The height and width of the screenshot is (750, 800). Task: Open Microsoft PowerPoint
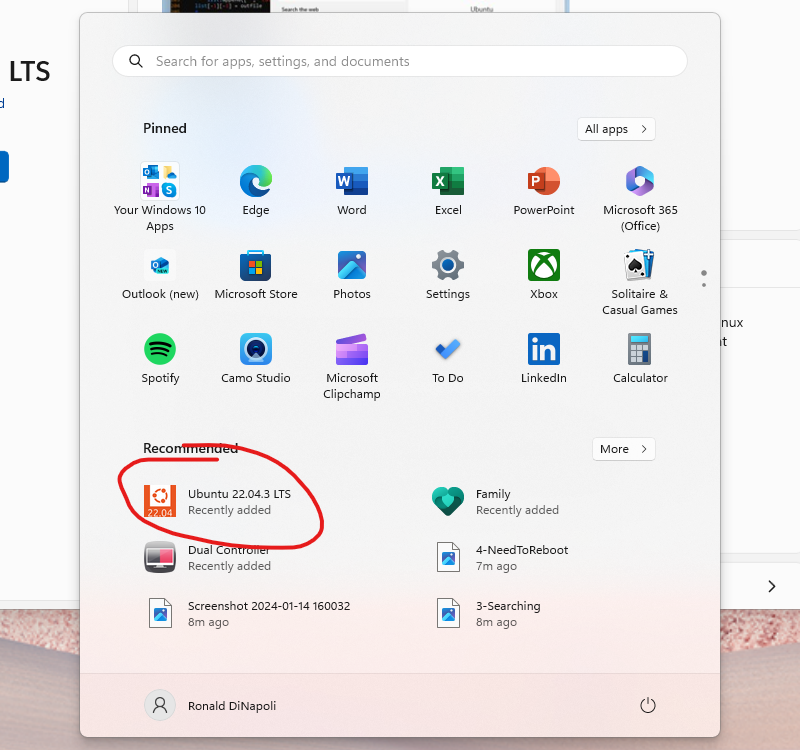[543, 183]
